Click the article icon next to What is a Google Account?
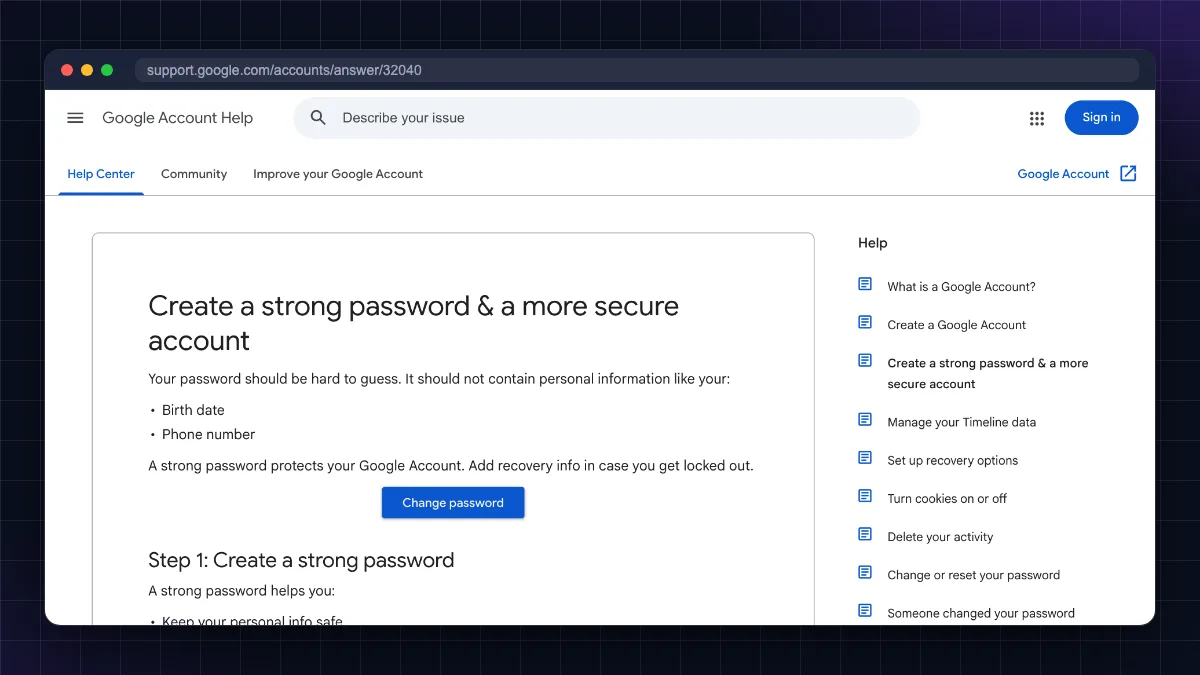Viewport: 1200px width, 675px height. [865, 284]
